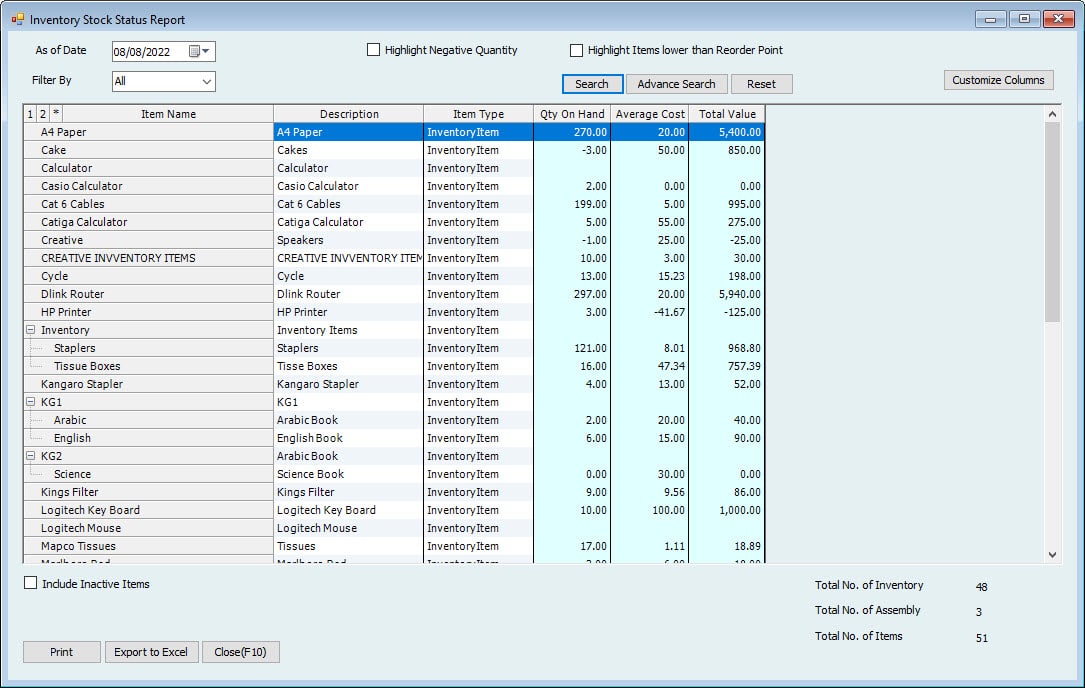Tick the Include Inactive Items checkbox

click(31, 584)
